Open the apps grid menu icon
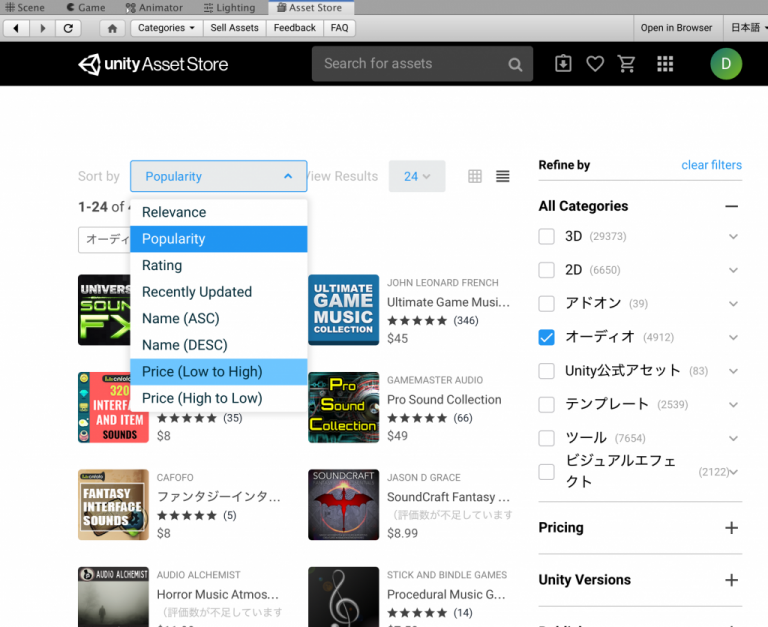 pyautogui.click(x=665, y=64)
